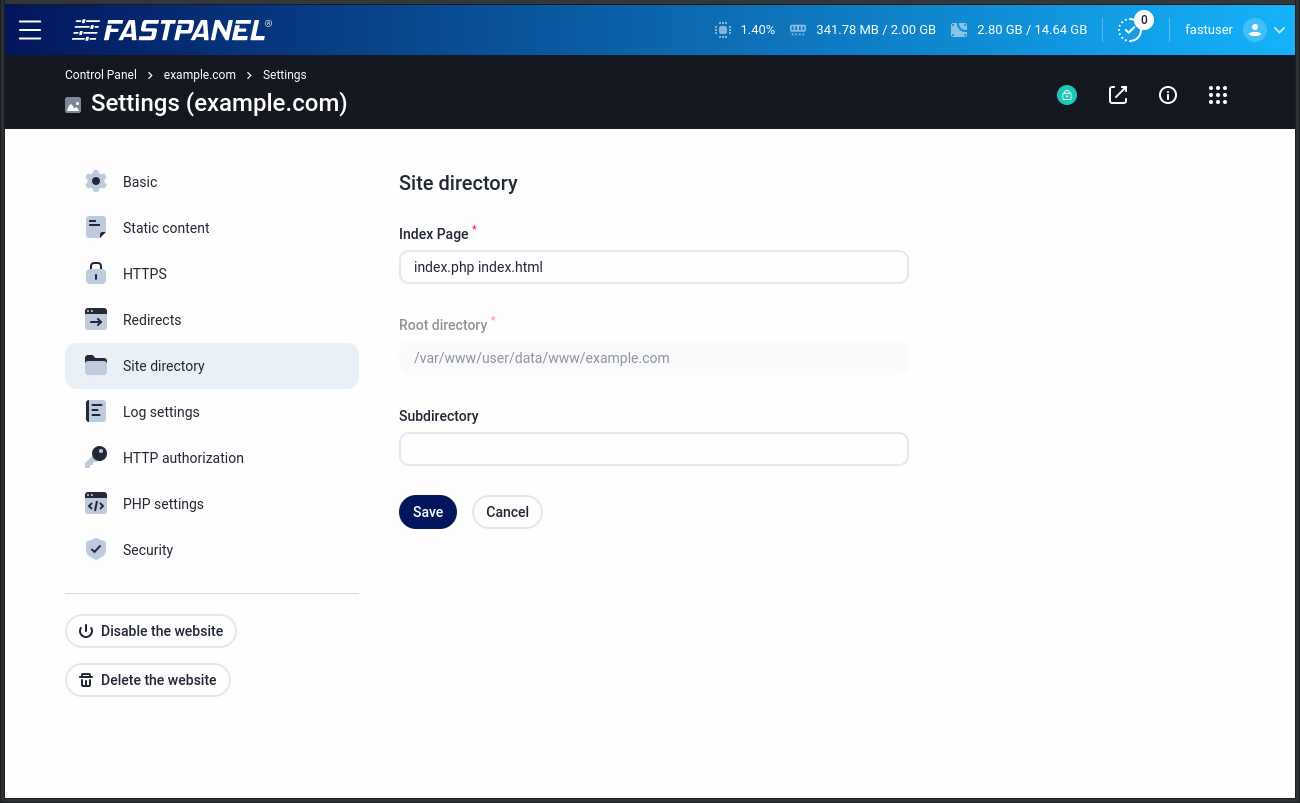Open the task queue notifications icon
The image size is (1300, 803).
[x=1130, y=30]
